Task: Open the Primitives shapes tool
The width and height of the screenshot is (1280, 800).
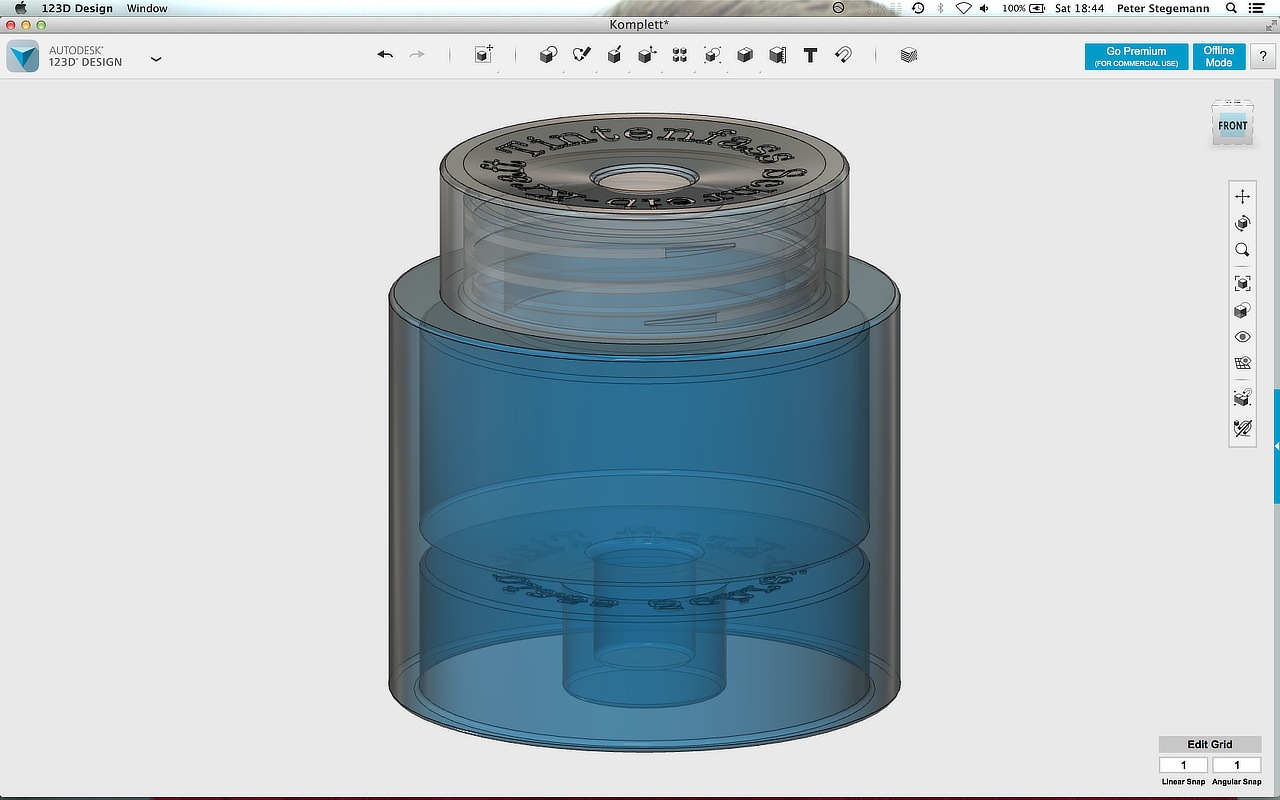Action: click(548, 55)
